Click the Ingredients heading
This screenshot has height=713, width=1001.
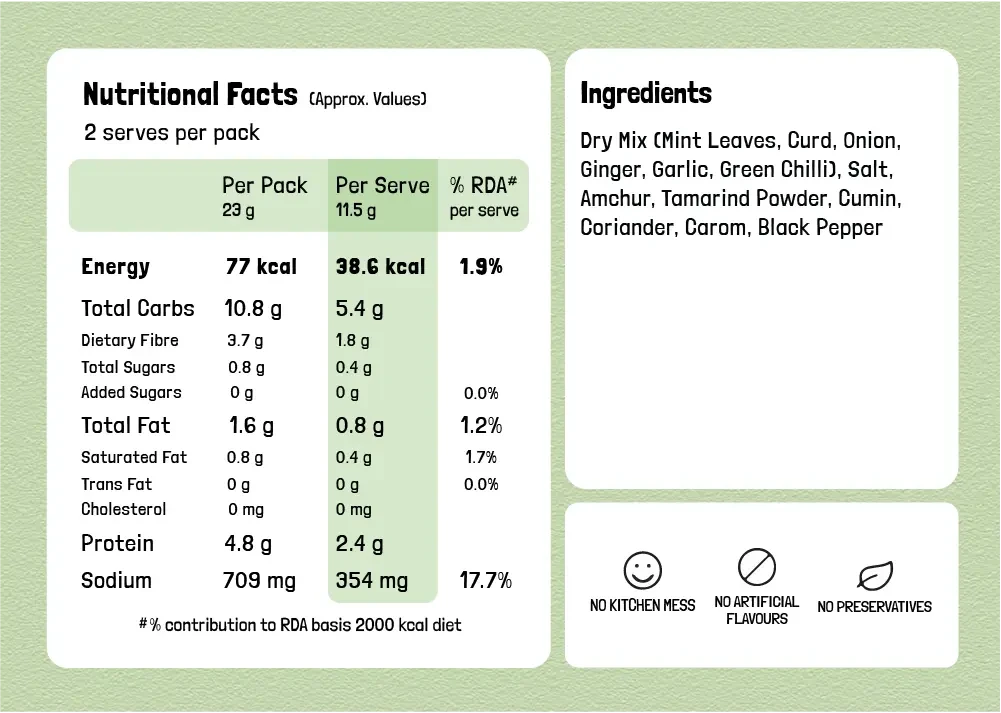pyautogui.click(x=646, y=94)
